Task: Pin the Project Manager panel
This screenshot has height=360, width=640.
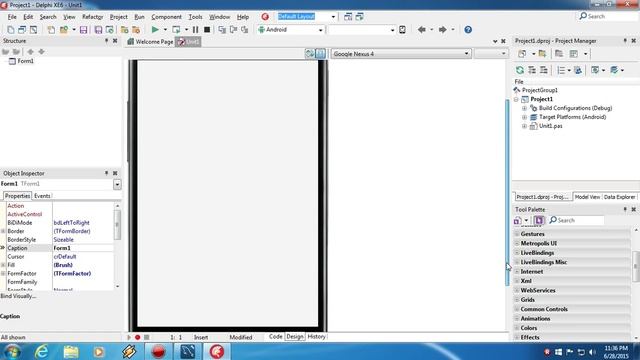Action: (x=625, y=41)
